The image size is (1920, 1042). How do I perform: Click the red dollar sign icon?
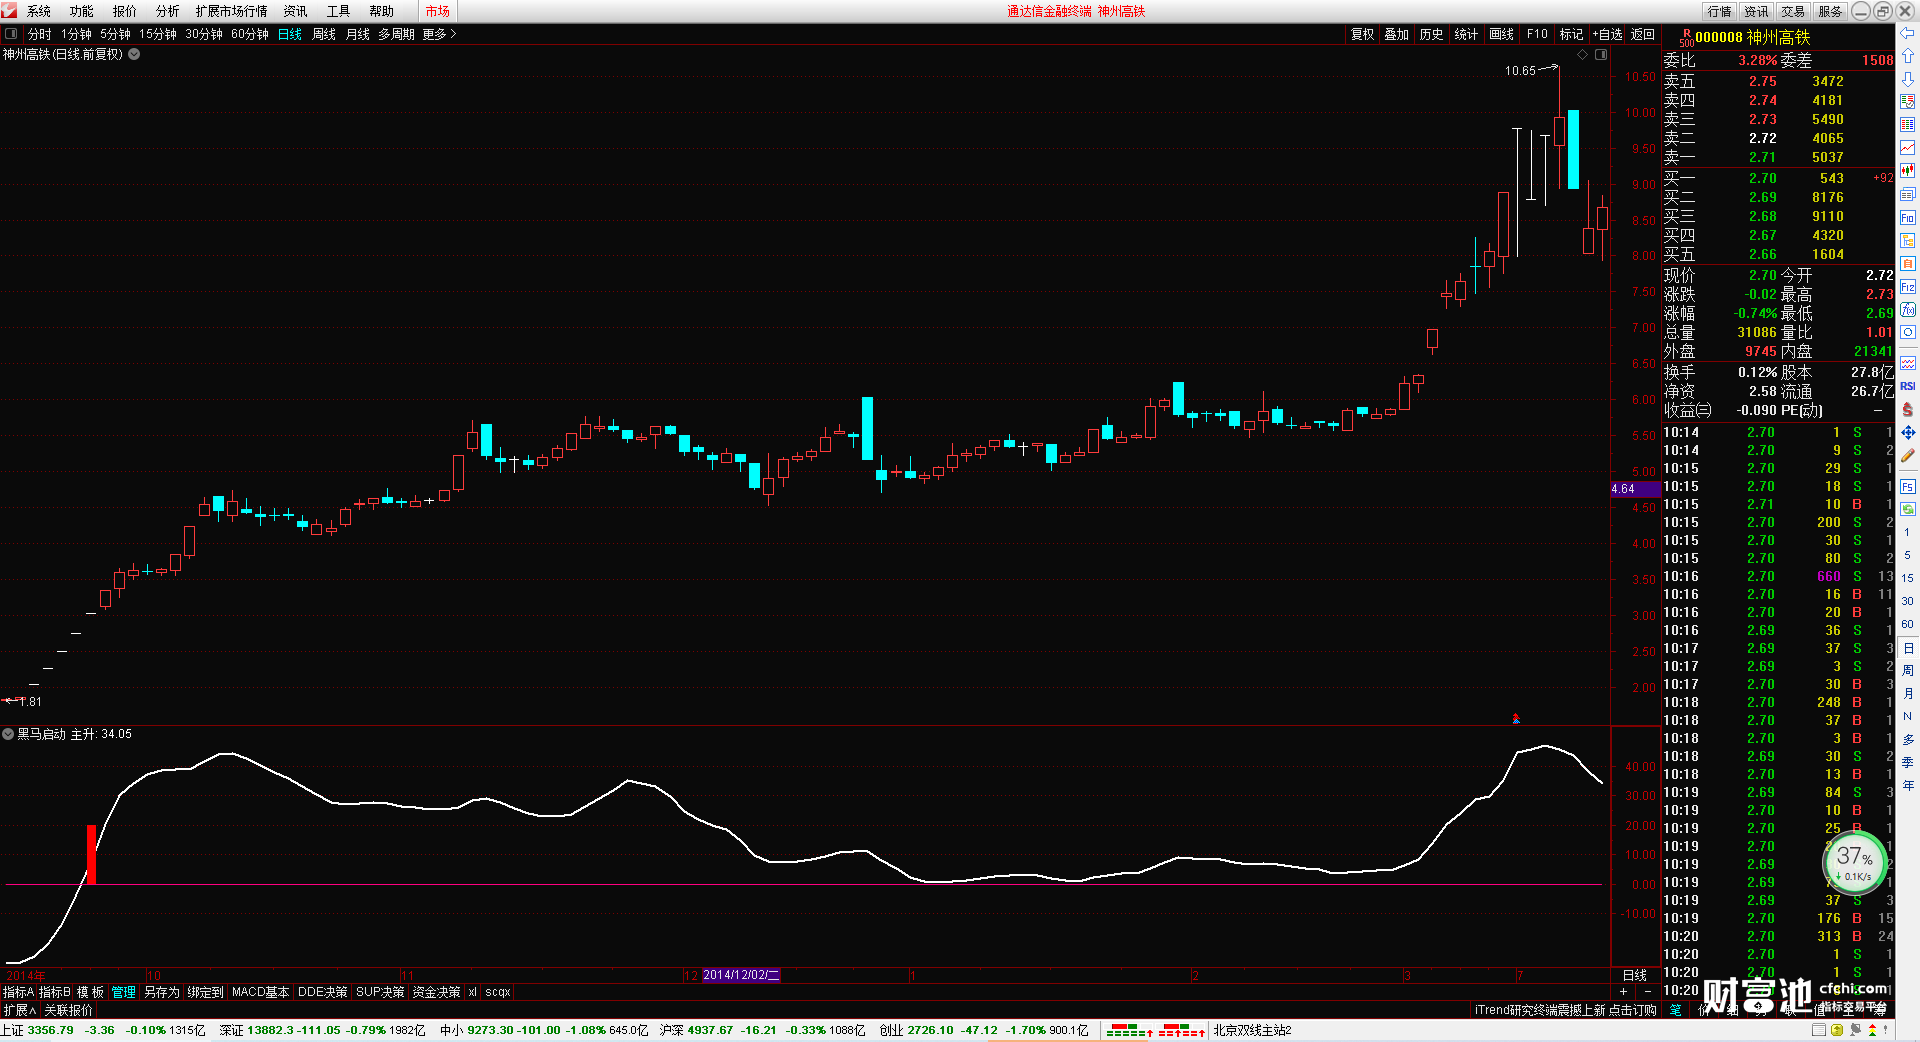click(1908, 409)
